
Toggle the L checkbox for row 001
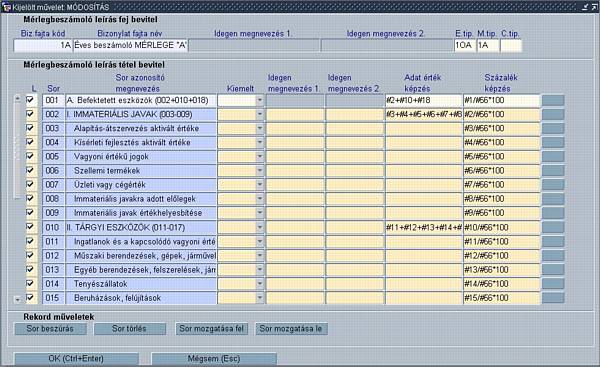coord(30,100)
